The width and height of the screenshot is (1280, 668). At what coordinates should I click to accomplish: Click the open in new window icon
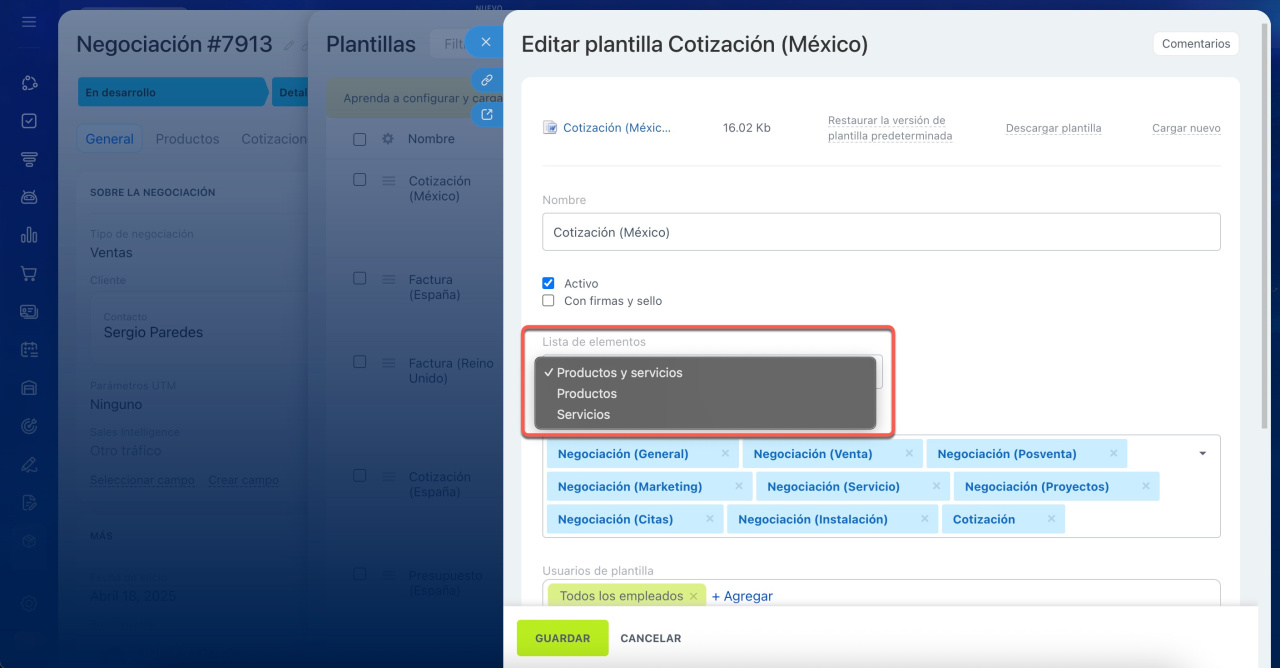tap(486, 114)
